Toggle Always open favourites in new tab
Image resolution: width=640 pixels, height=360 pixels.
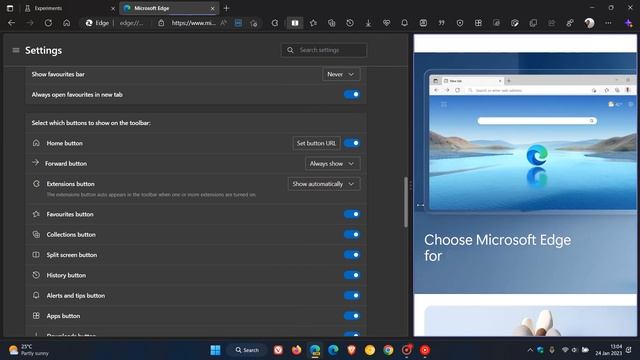click(351, 94)
